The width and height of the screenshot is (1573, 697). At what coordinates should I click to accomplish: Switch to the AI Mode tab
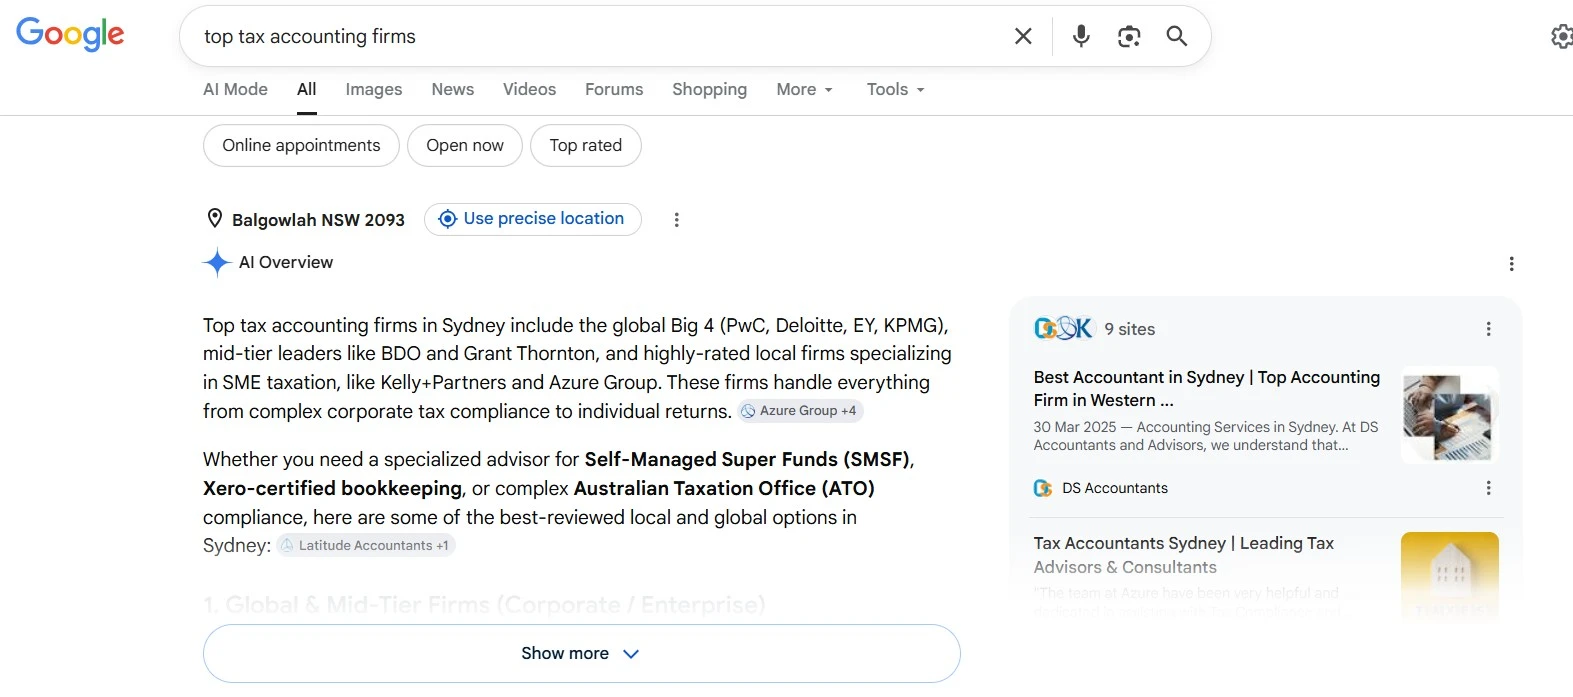(x=235, y=89)
